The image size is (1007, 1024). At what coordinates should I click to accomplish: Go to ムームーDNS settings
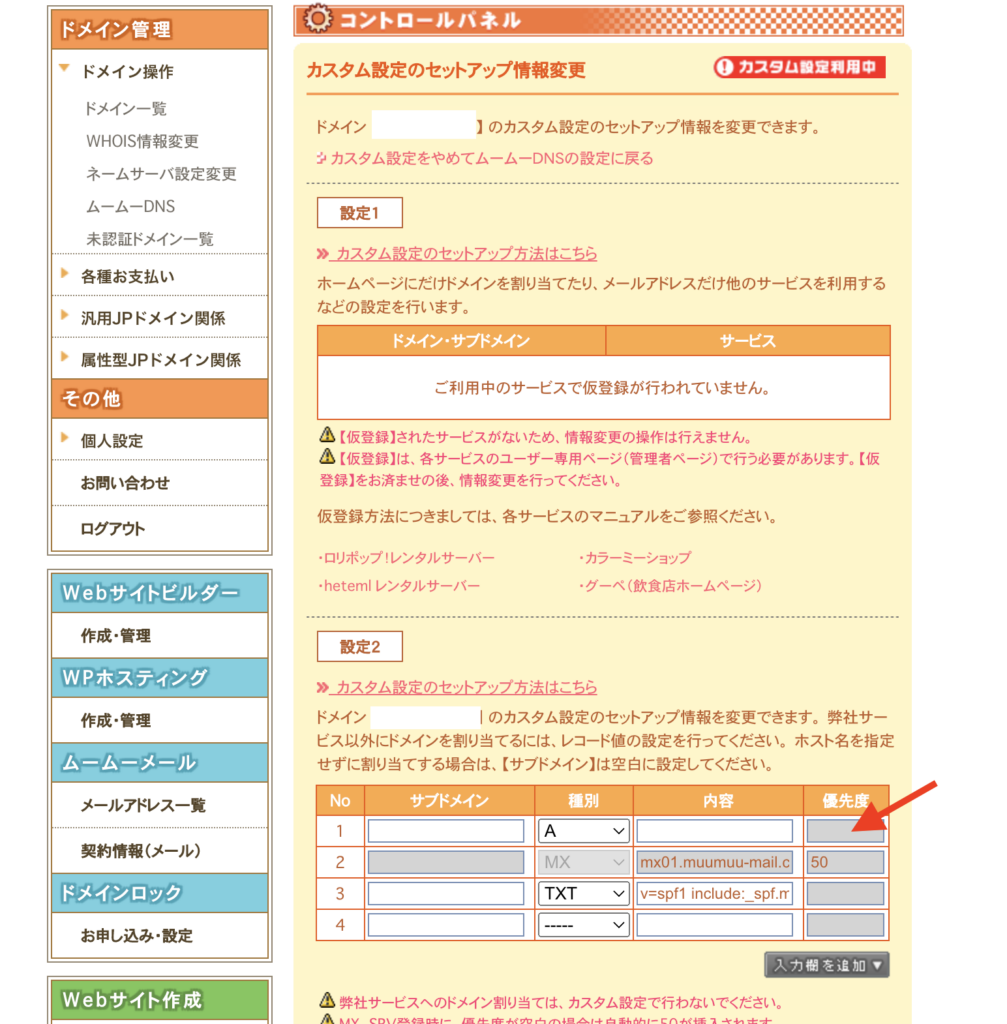pos(131,206)
